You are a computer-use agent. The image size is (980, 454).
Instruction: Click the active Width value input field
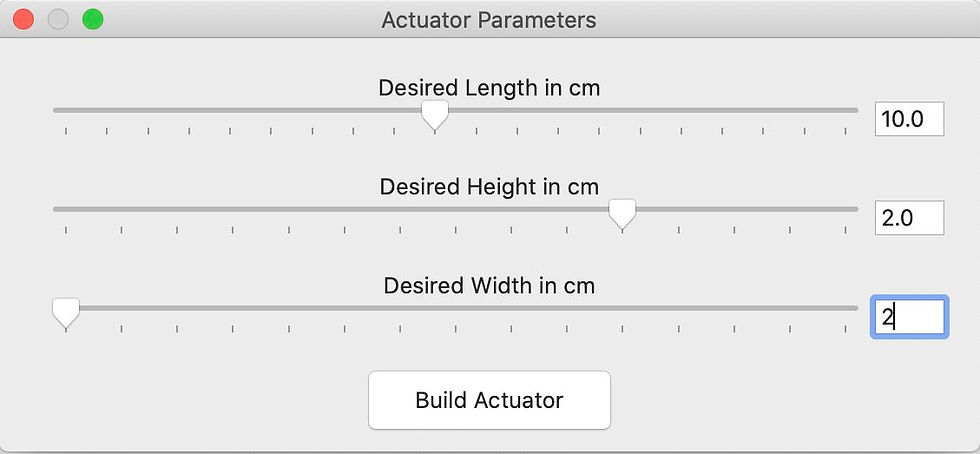click(x=909, y=317)
